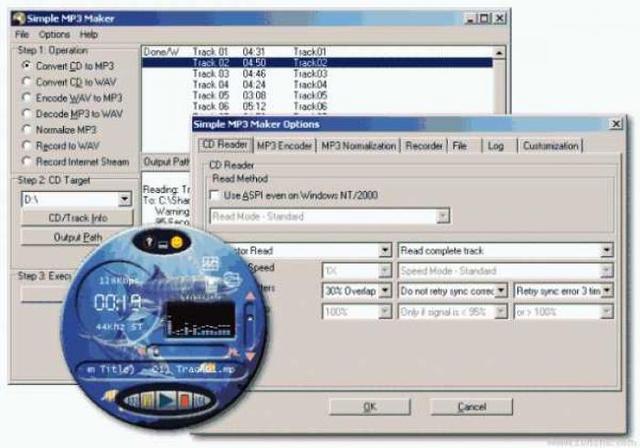Select the Track 04 row in track list
640x448 pixels.
click(x=317, y=84)
